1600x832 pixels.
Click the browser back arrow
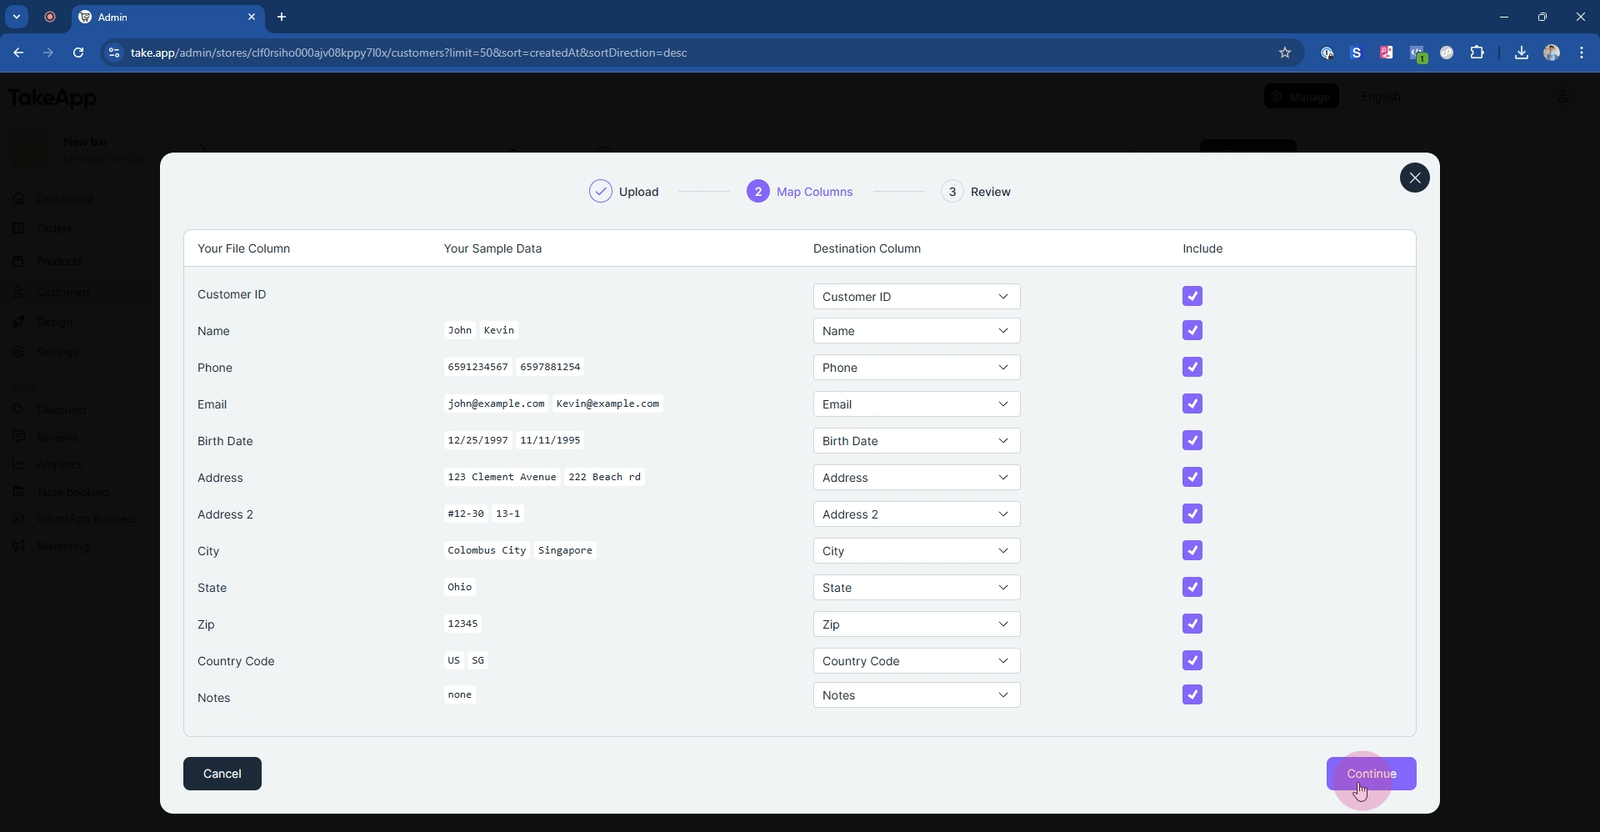[18, 52]
